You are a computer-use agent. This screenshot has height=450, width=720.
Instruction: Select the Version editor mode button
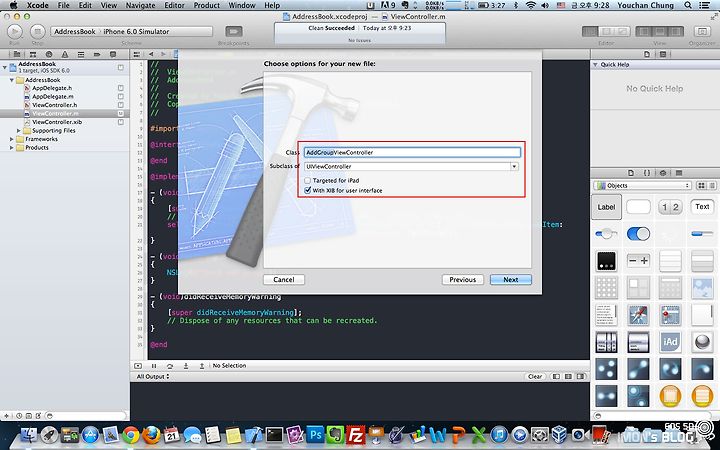click(622, 31)
